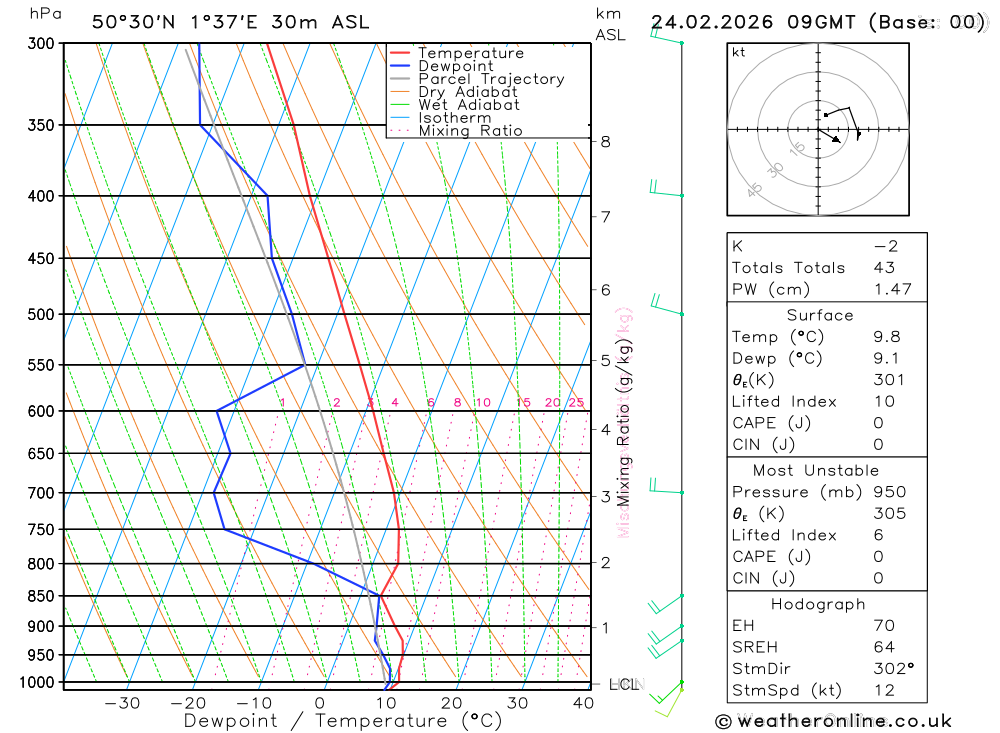Click the Hodograph section heading
The height and width of the screenshot is (733, 1000).
[x=818, y=605]
